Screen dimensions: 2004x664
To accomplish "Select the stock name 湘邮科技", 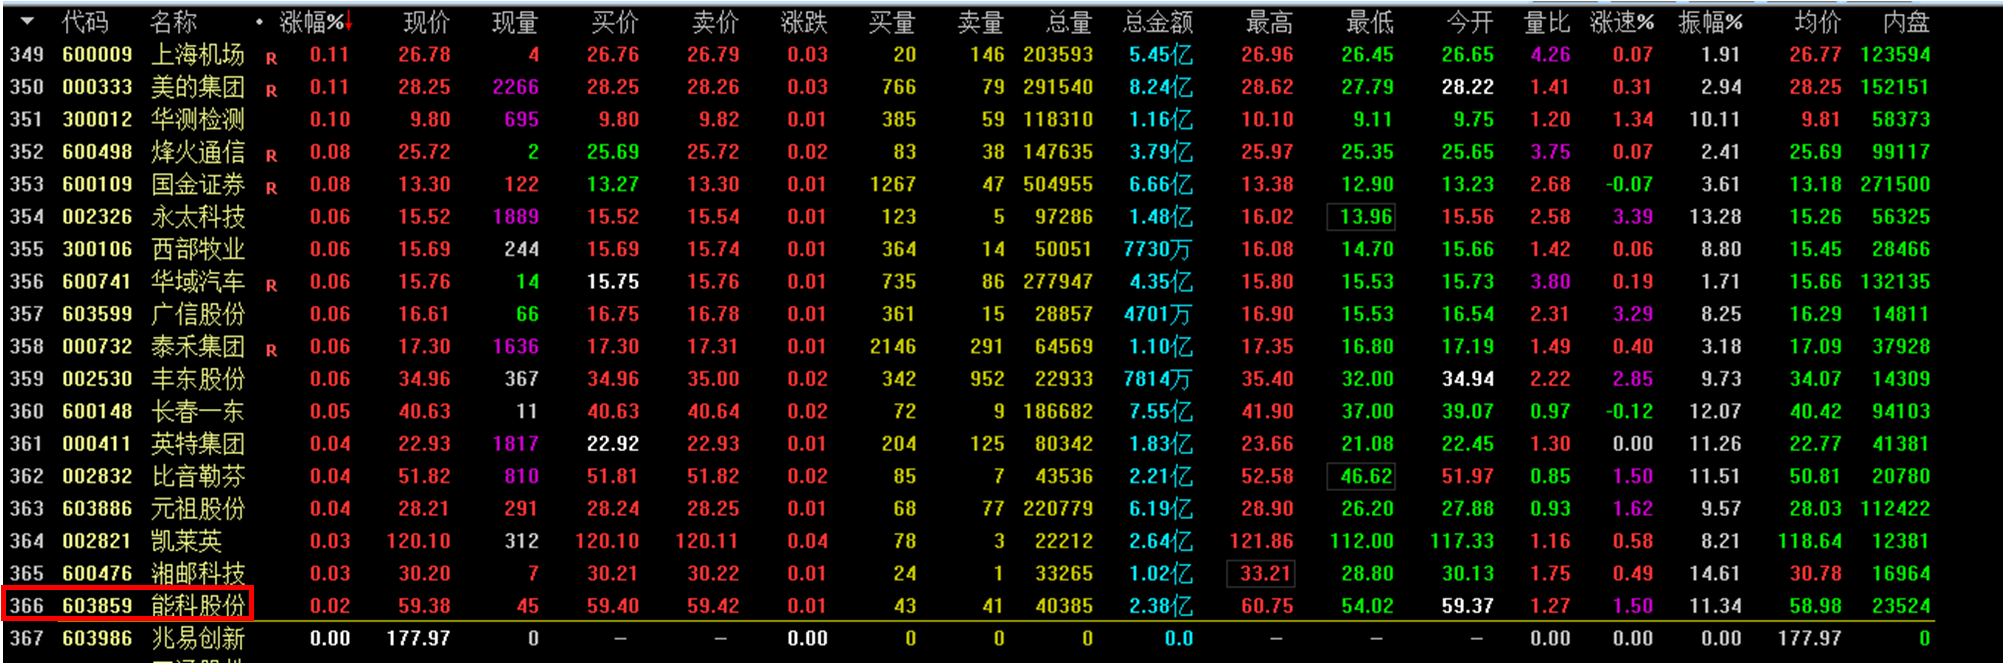I will click(198, 574).
